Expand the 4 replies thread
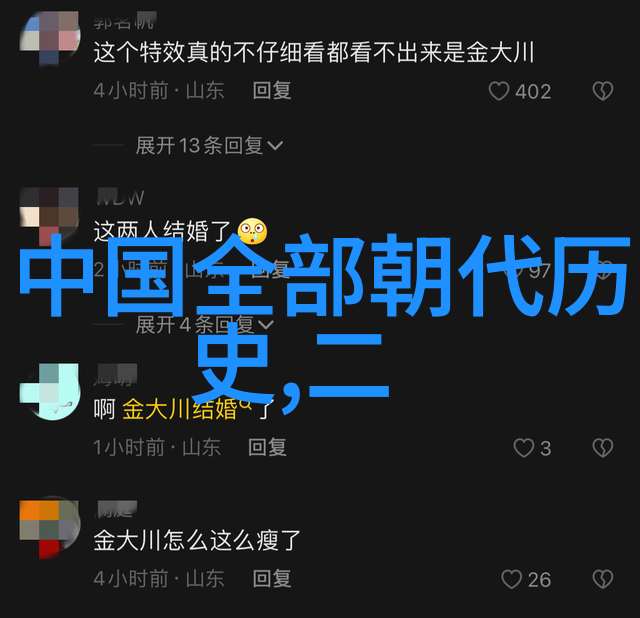Screen dimensions: 640x618 [204, 325]
